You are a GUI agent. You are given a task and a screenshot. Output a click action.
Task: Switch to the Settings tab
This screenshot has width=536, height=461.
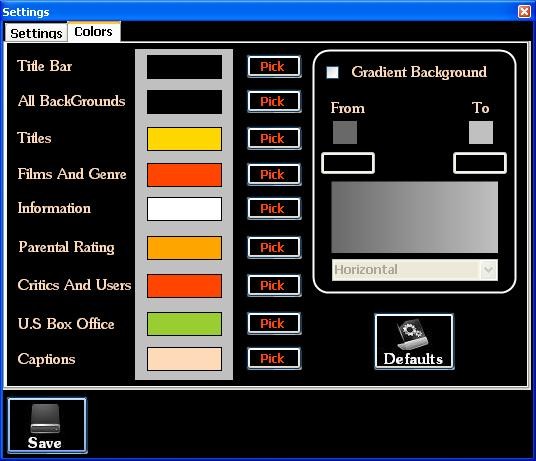tap(36, 33)
